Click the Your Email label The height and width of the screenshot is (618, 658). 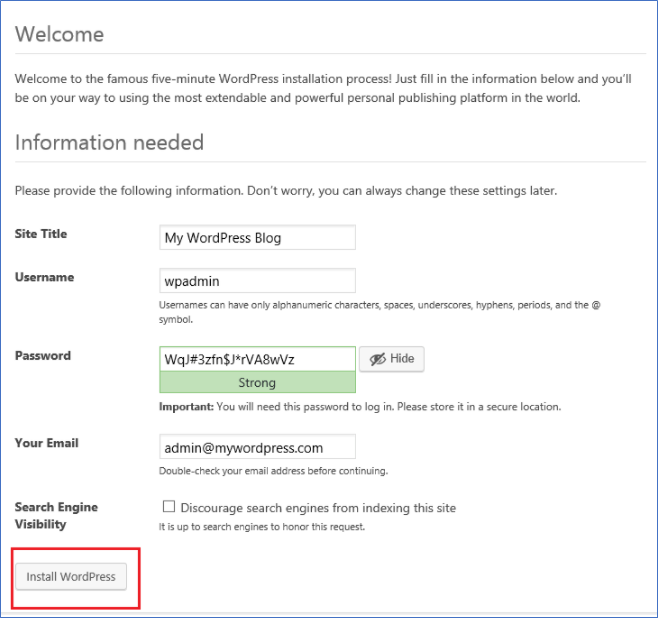[47, 443]
